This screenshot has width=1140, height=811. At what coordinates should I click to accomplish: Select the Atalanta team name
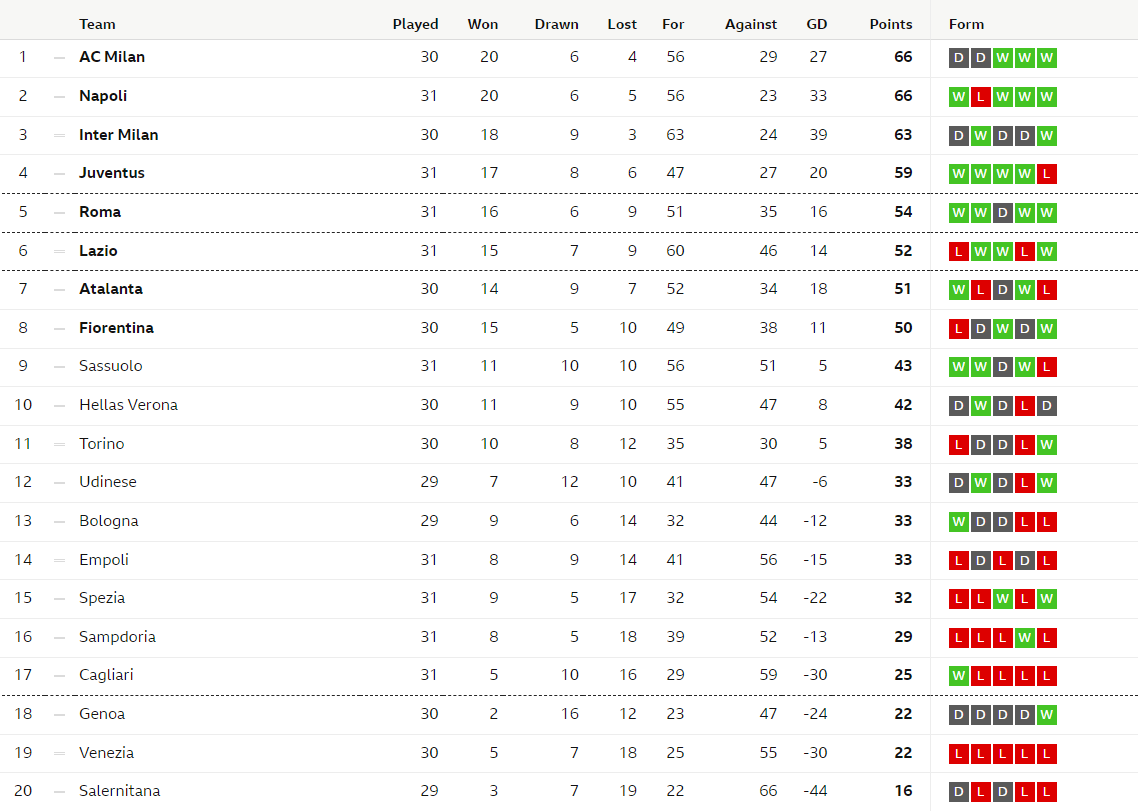(111, 289)
